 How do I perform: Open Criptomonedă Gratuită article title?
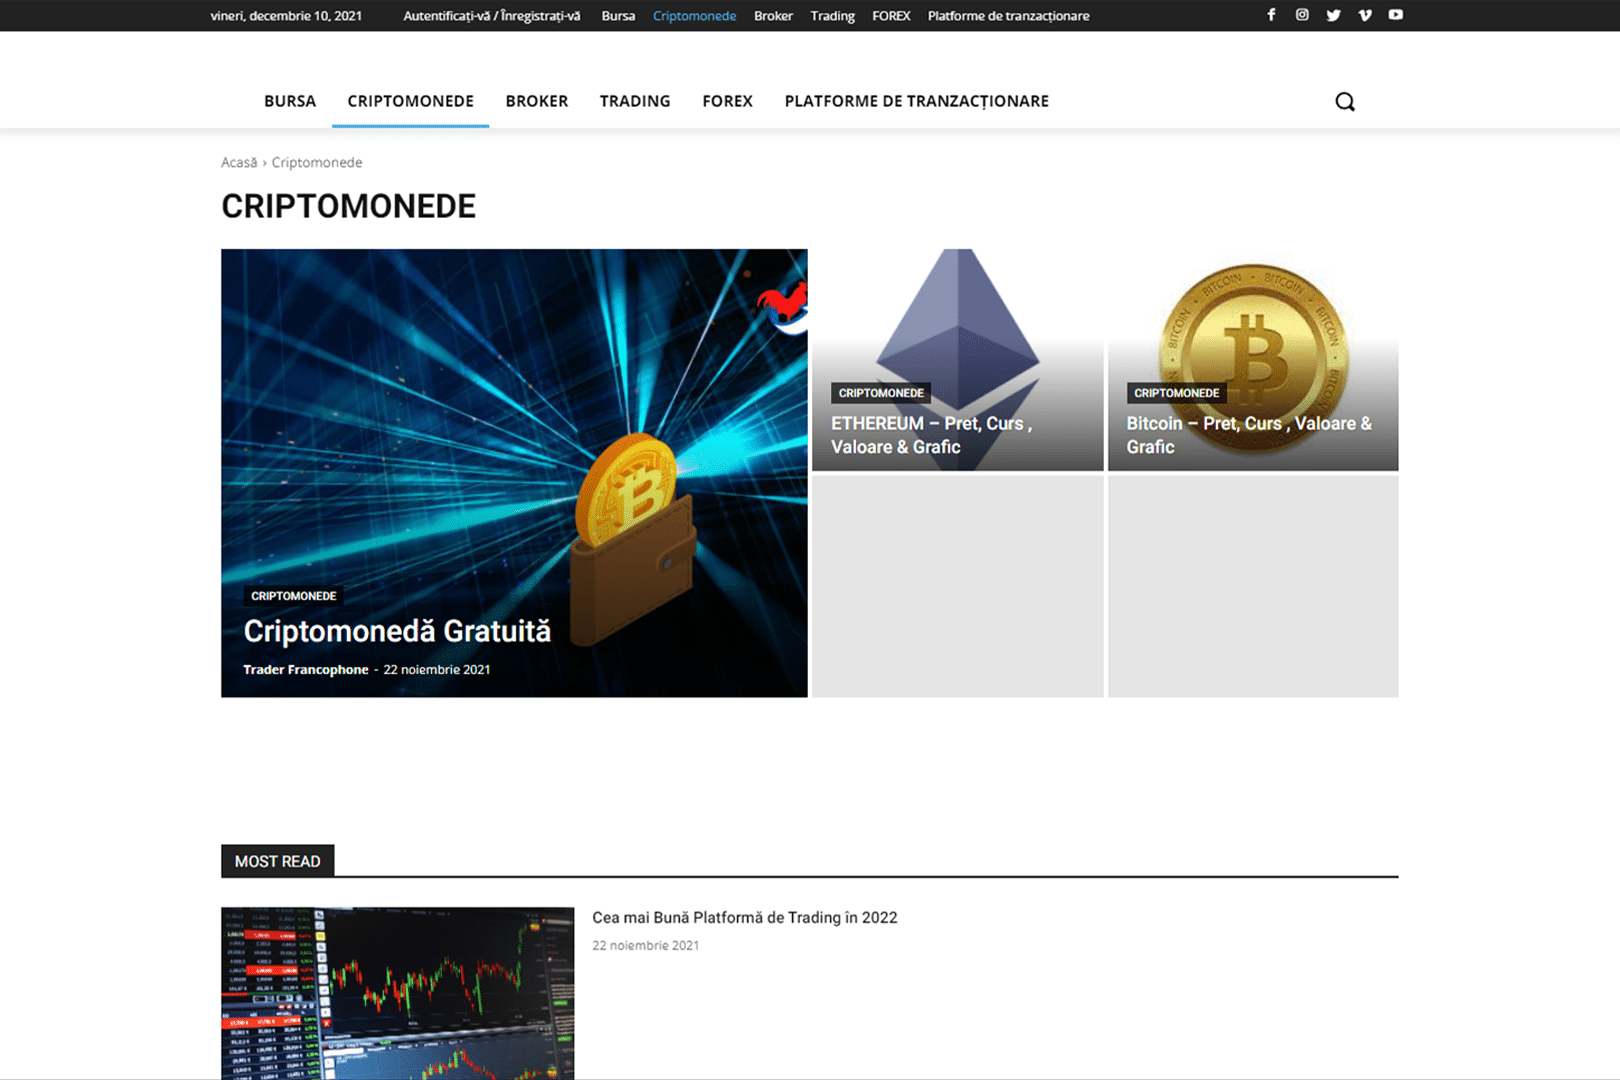(397, 631)
